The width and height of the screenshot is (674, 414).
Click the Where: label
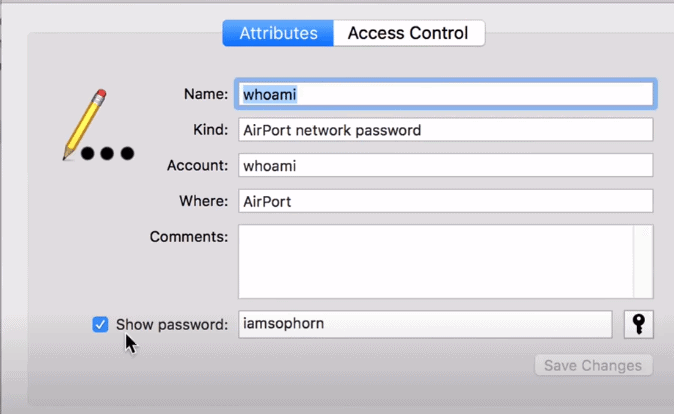(x=204, y=201)
